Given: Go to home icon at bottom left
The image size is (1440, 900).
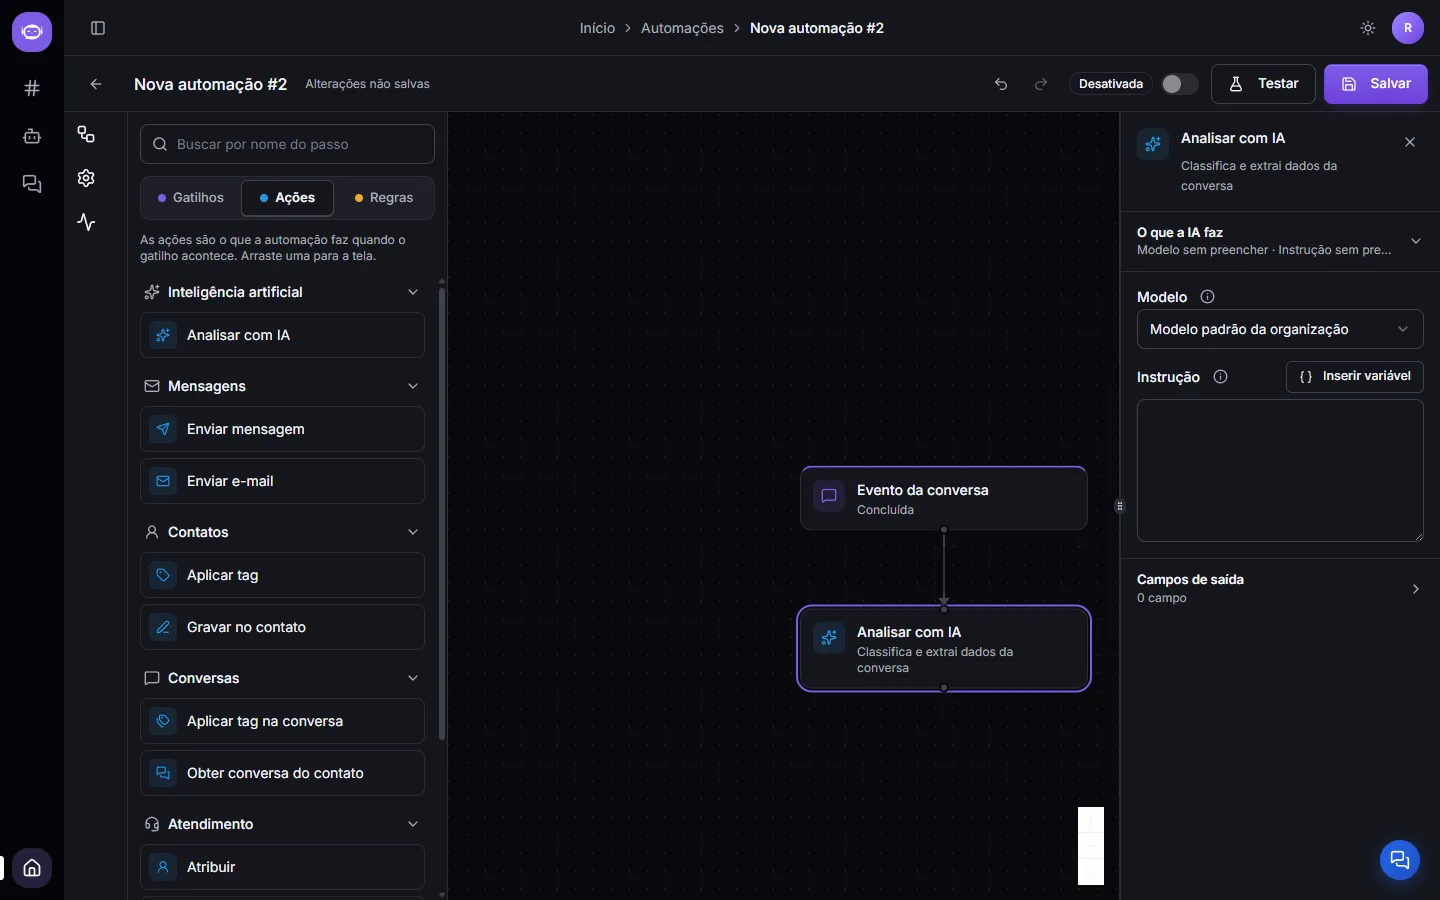Looking at the screenshot, I should click(x=32, y=868).
